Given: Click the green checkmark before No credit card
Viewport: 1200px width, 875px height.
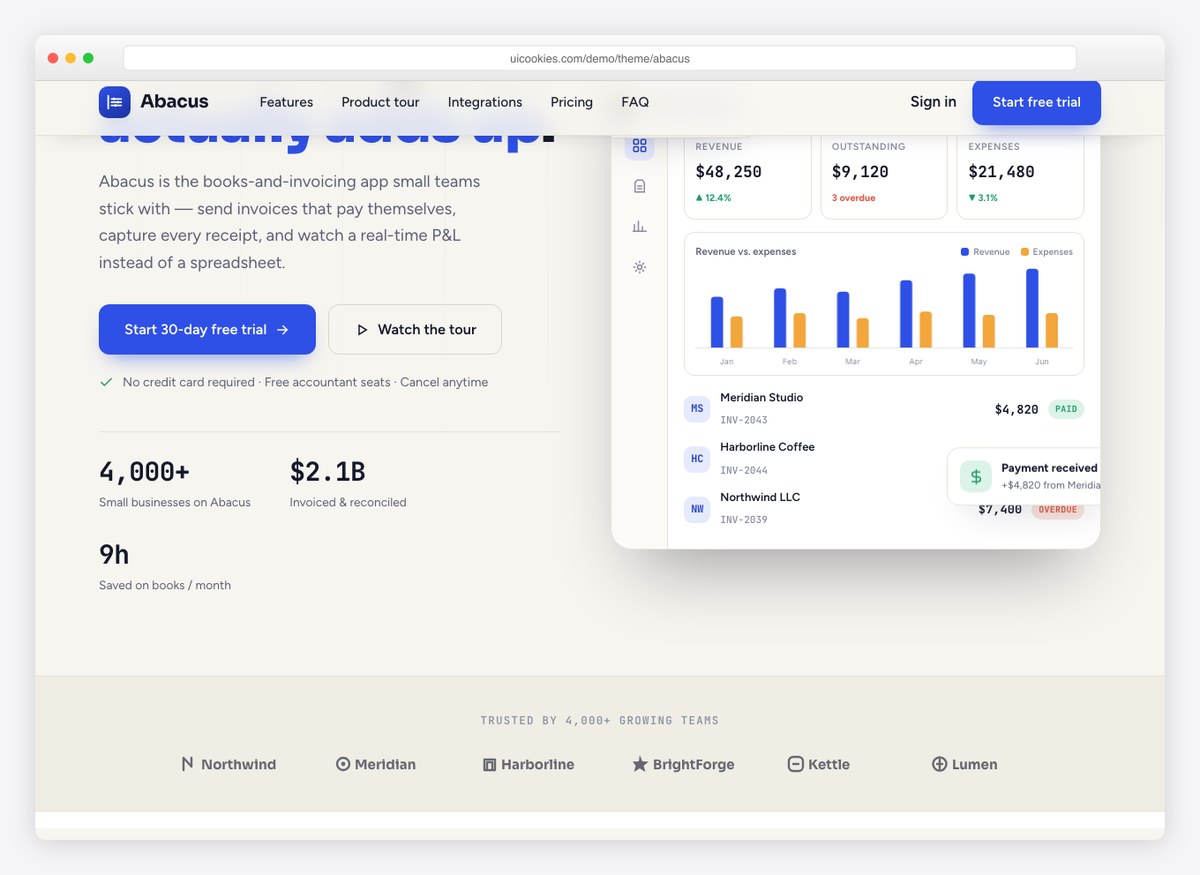Looking at the screenshot, I should click(106, 382).
